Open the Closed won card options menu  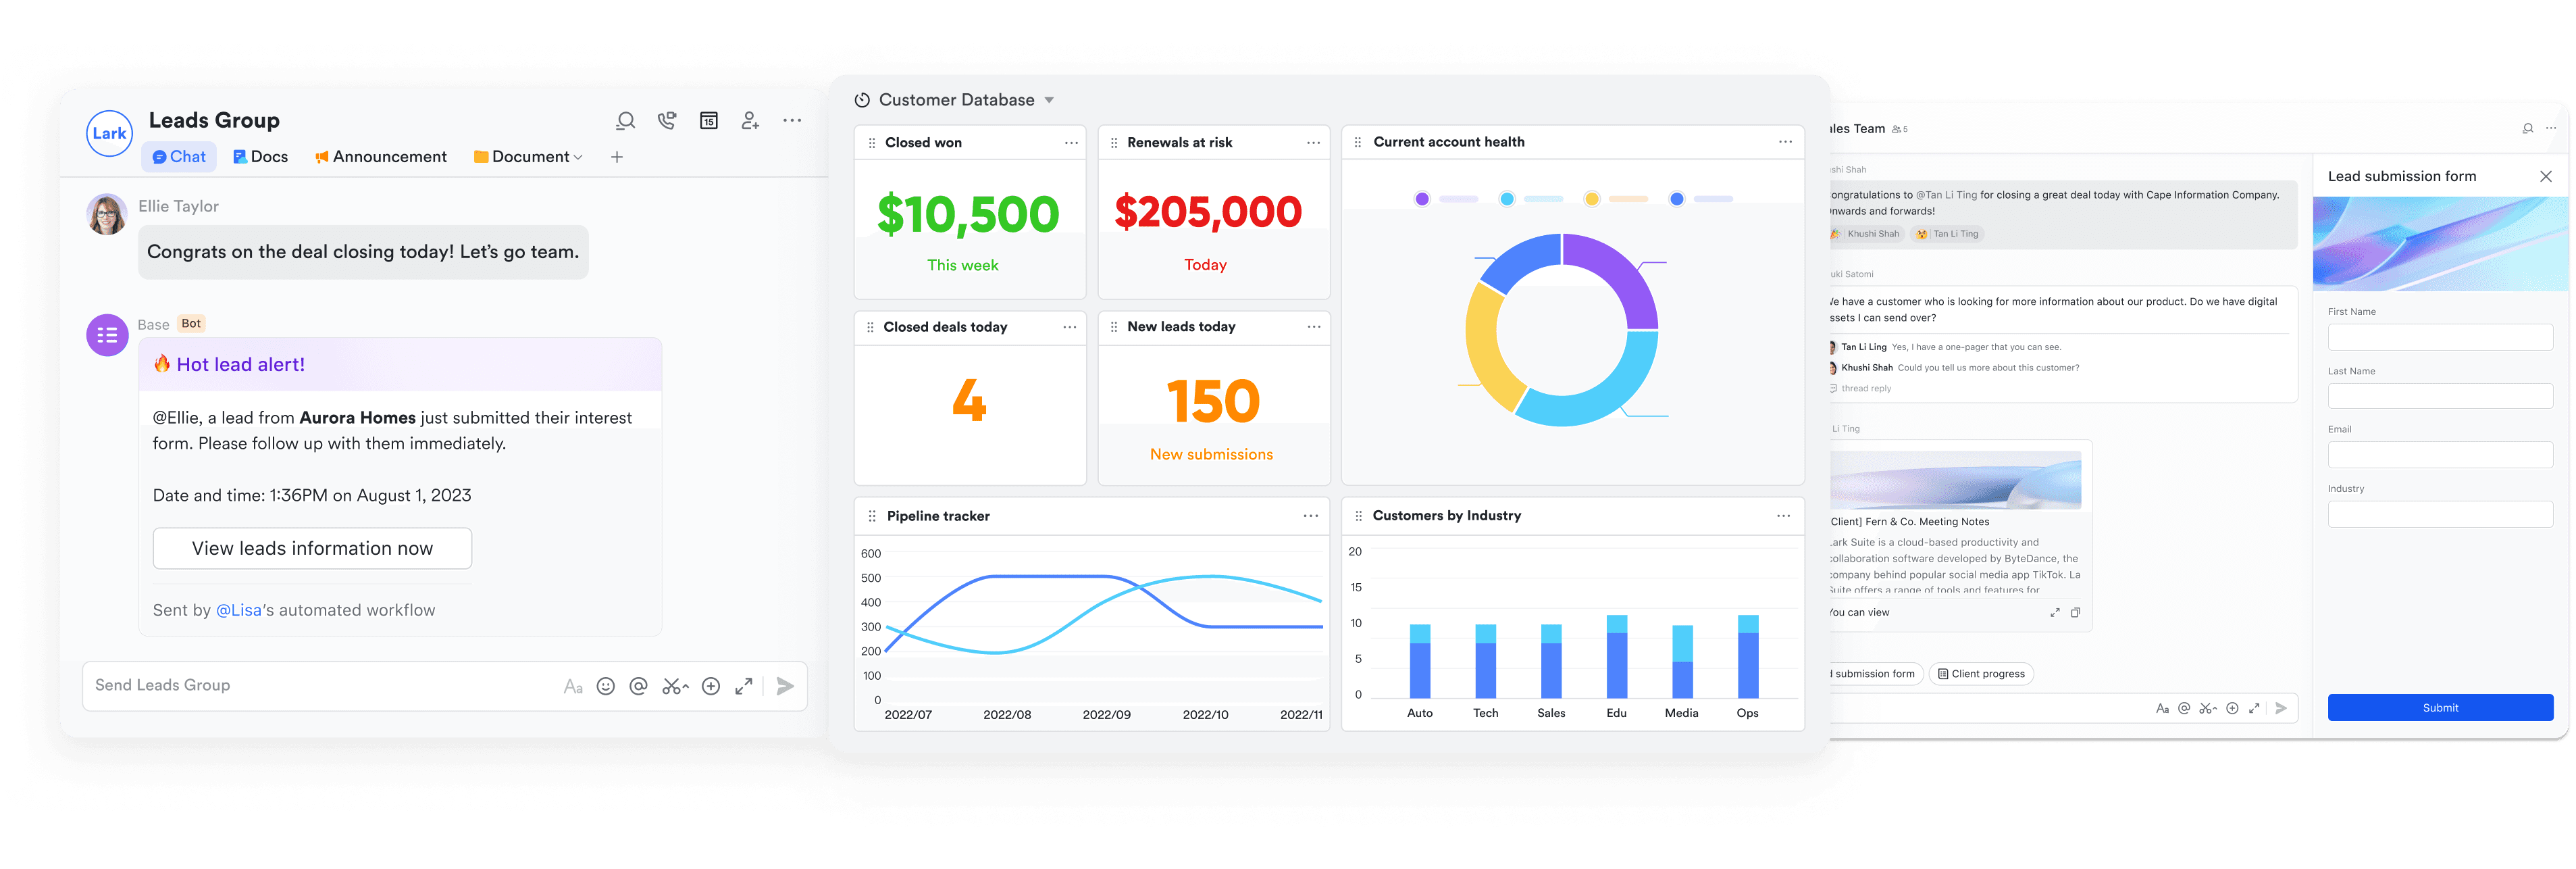(x=1071, y=143)
